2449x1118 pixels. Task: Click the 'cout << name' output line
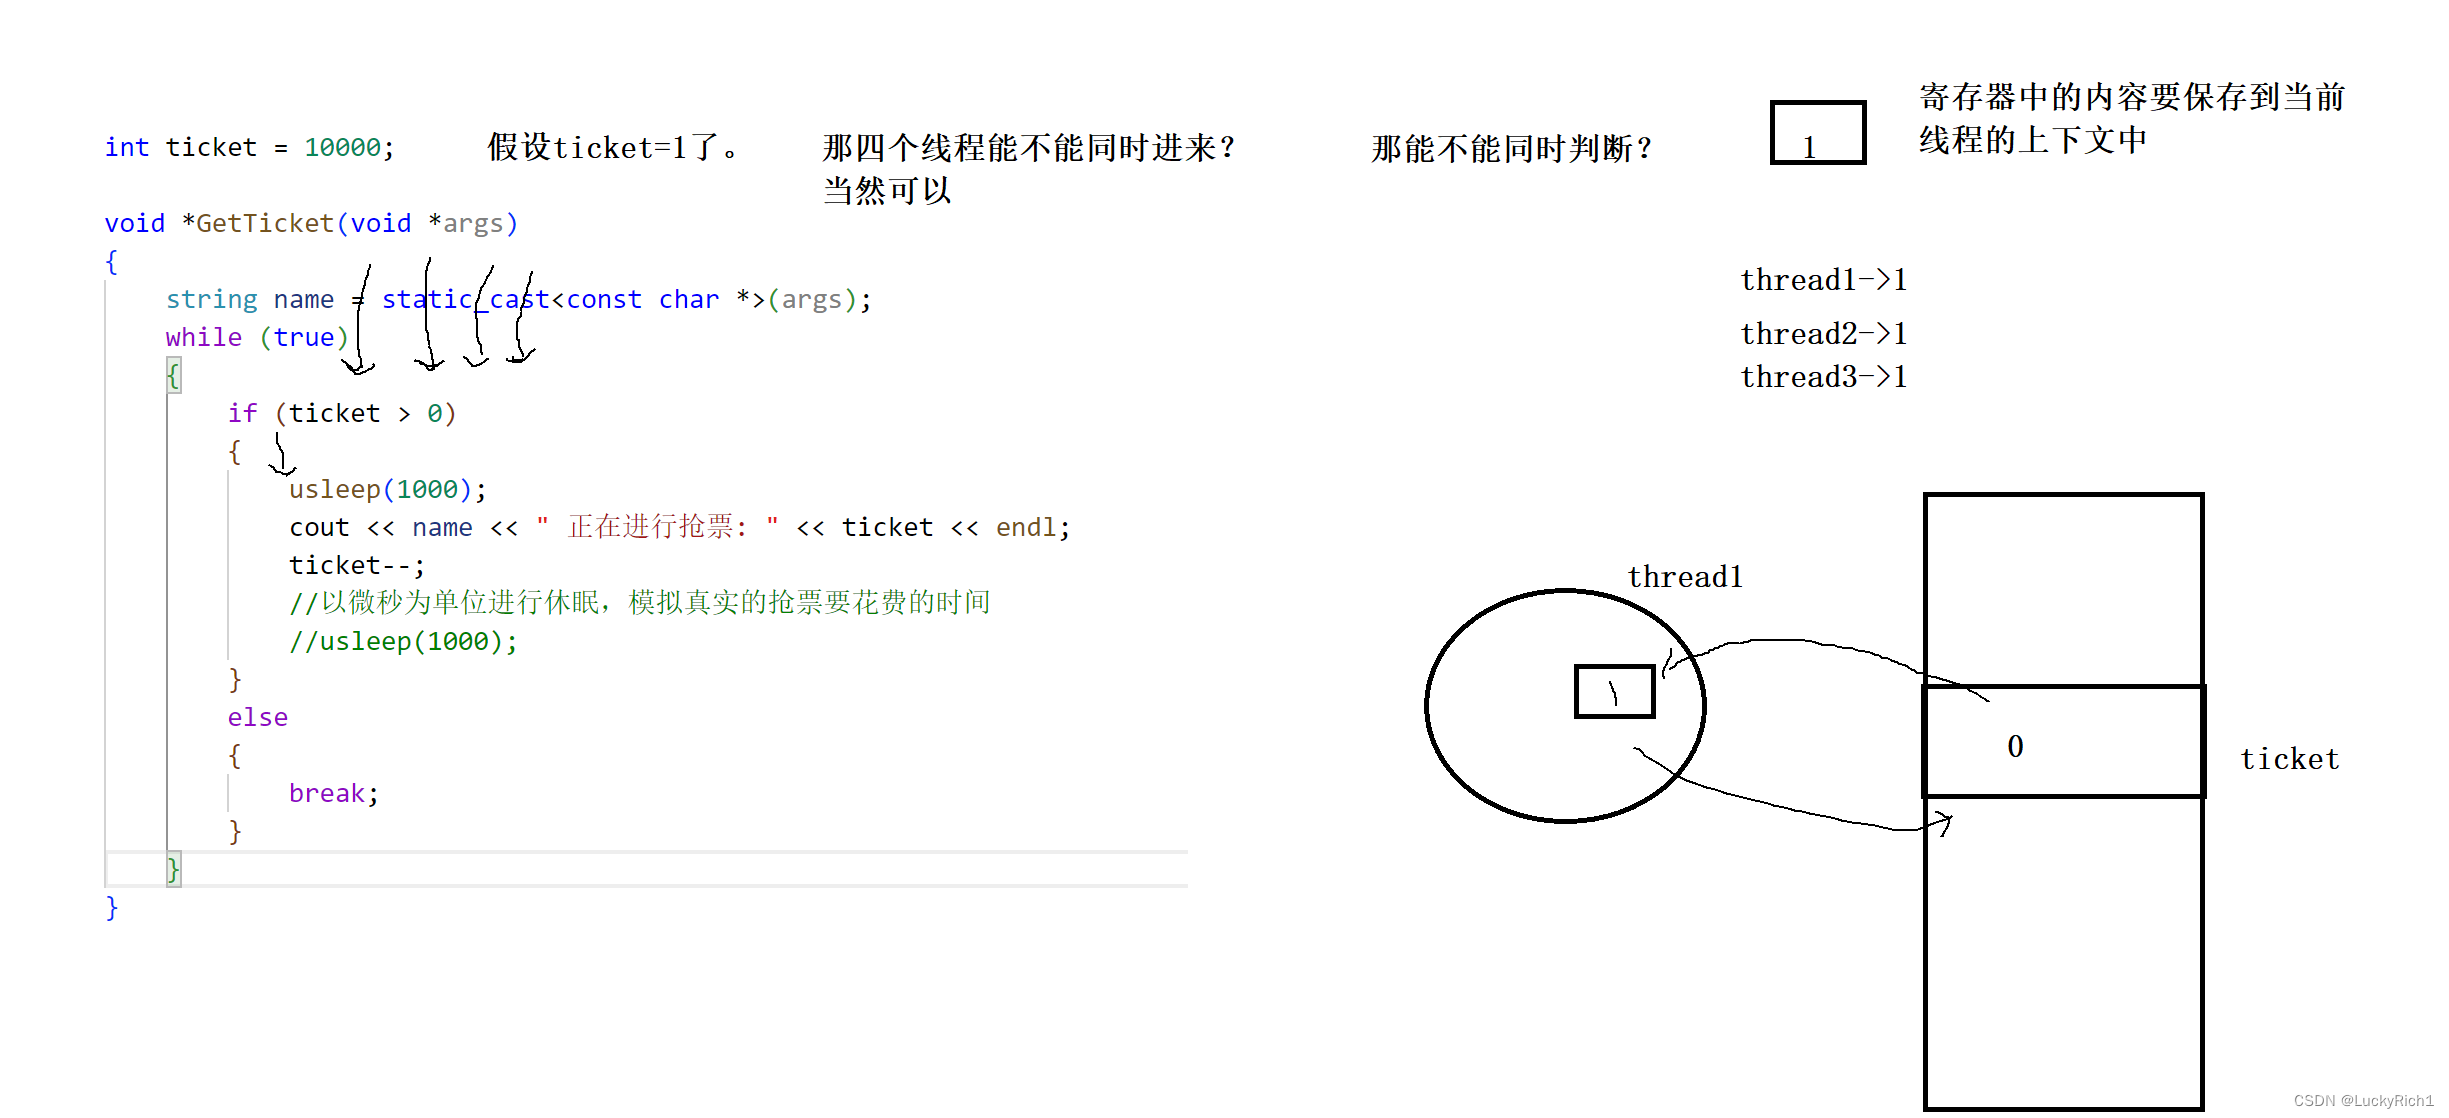click(x=680, y=527)
